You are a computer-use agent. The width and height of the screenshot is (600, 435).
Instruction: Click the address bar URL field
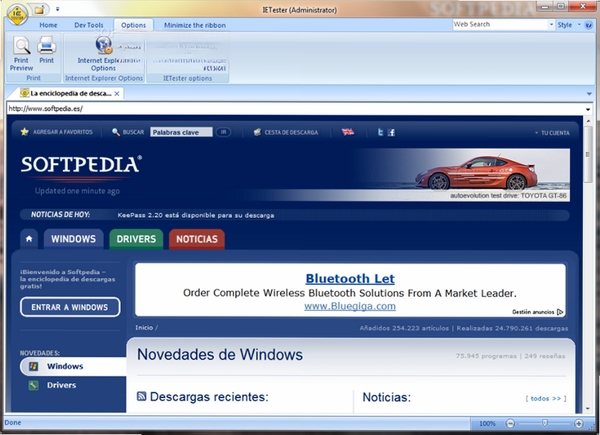[x=295, y=109]
